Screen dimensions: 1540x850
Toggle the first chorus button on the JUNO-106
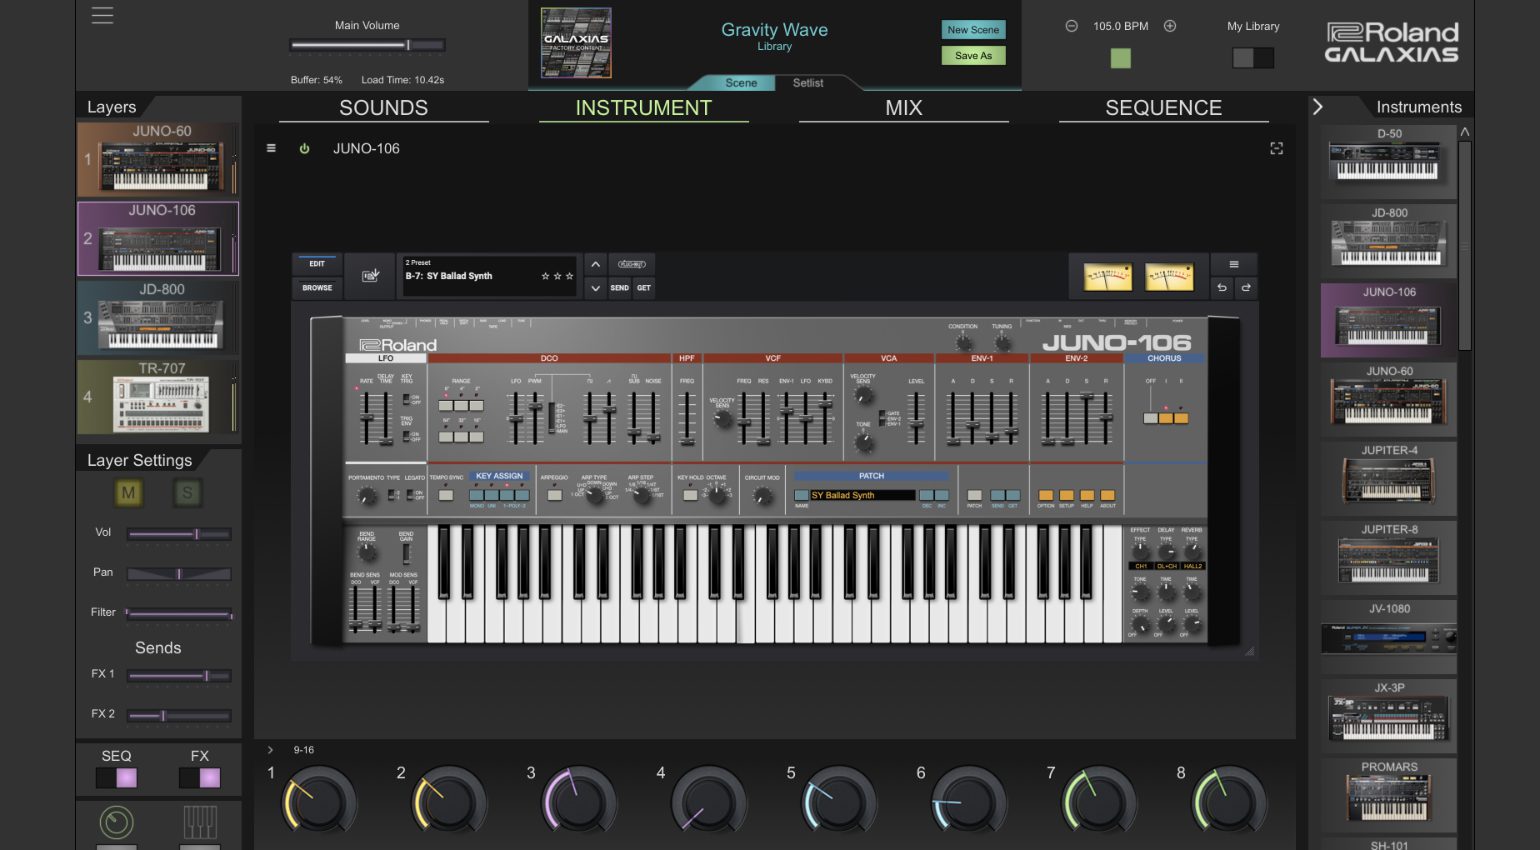tap(1151, 417)
